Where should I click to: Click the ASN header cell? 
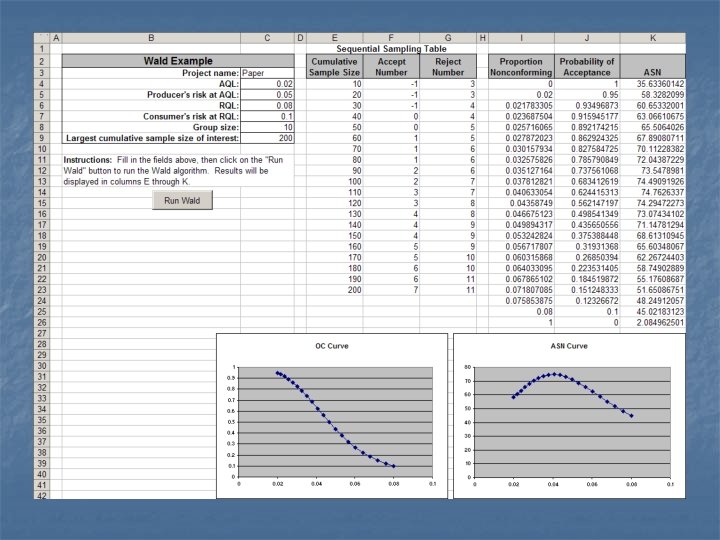[652, 67]
